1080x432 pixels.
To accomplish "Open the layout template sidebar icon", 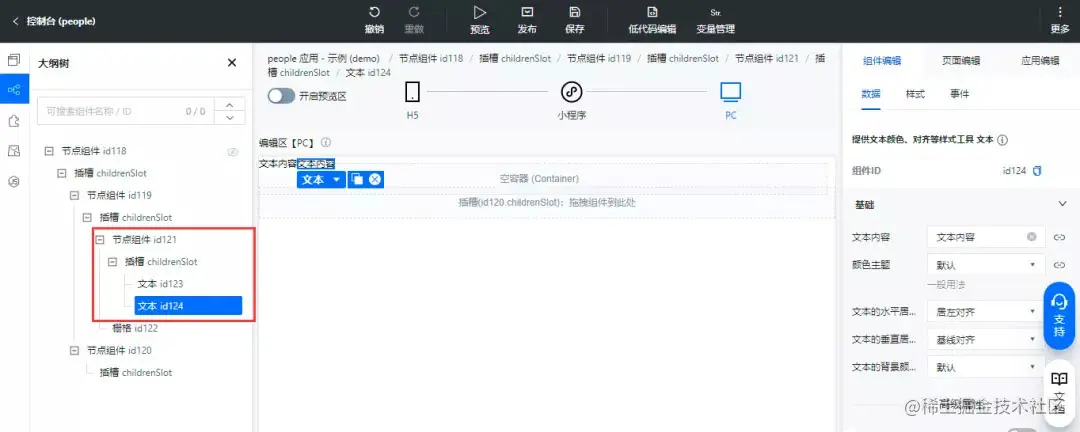I will pyautogui.click(x=14, y=151).
